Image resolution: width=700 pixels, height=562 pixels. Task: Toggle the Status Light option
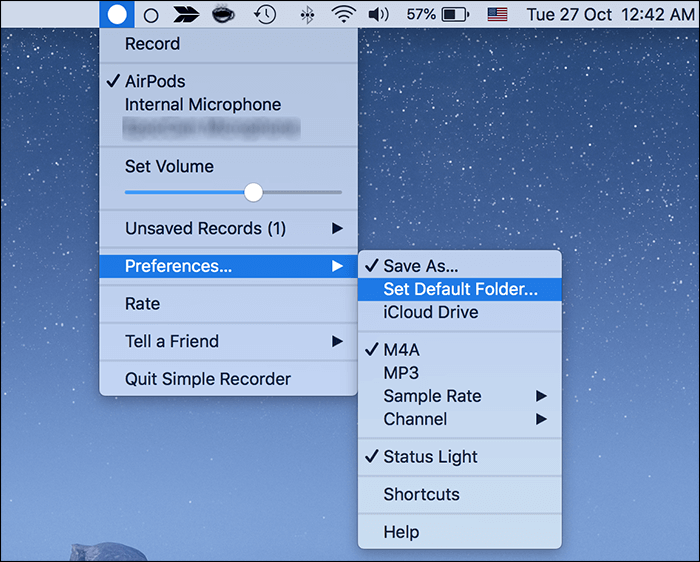[430, 457]
